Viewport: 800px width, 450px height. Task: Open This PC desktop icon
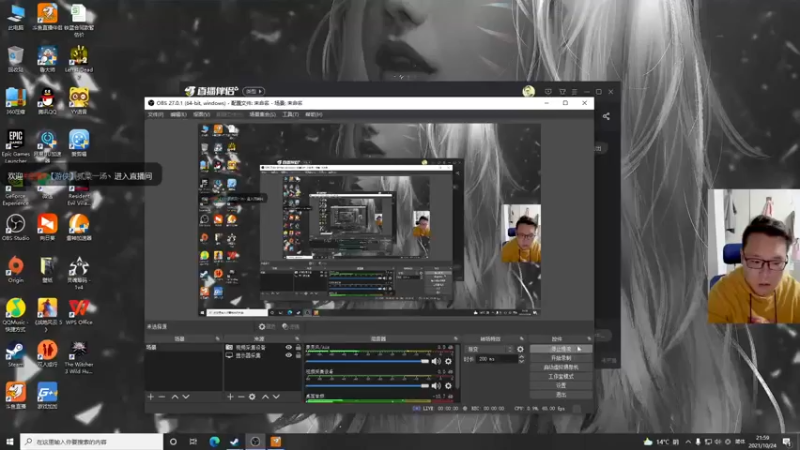tap(15, 17)
